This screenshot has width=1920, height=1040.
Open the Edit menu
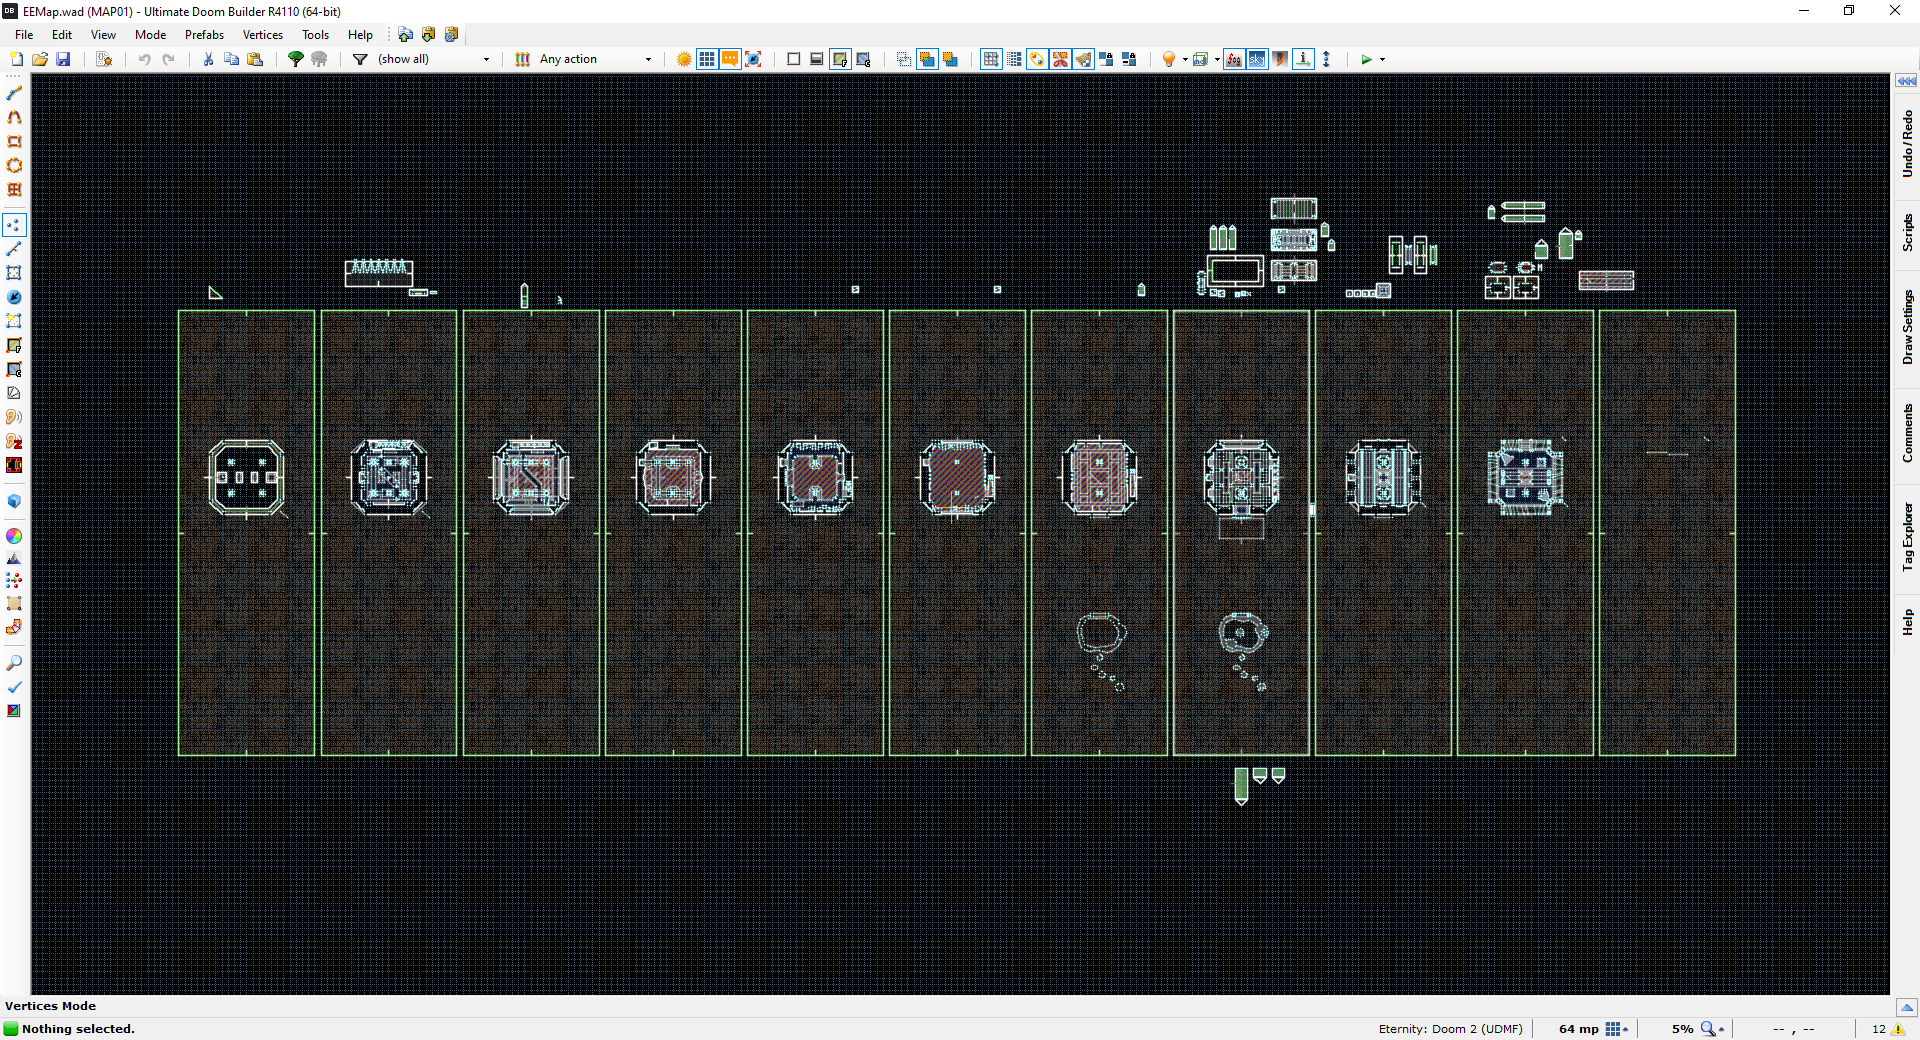pos(62,35)
